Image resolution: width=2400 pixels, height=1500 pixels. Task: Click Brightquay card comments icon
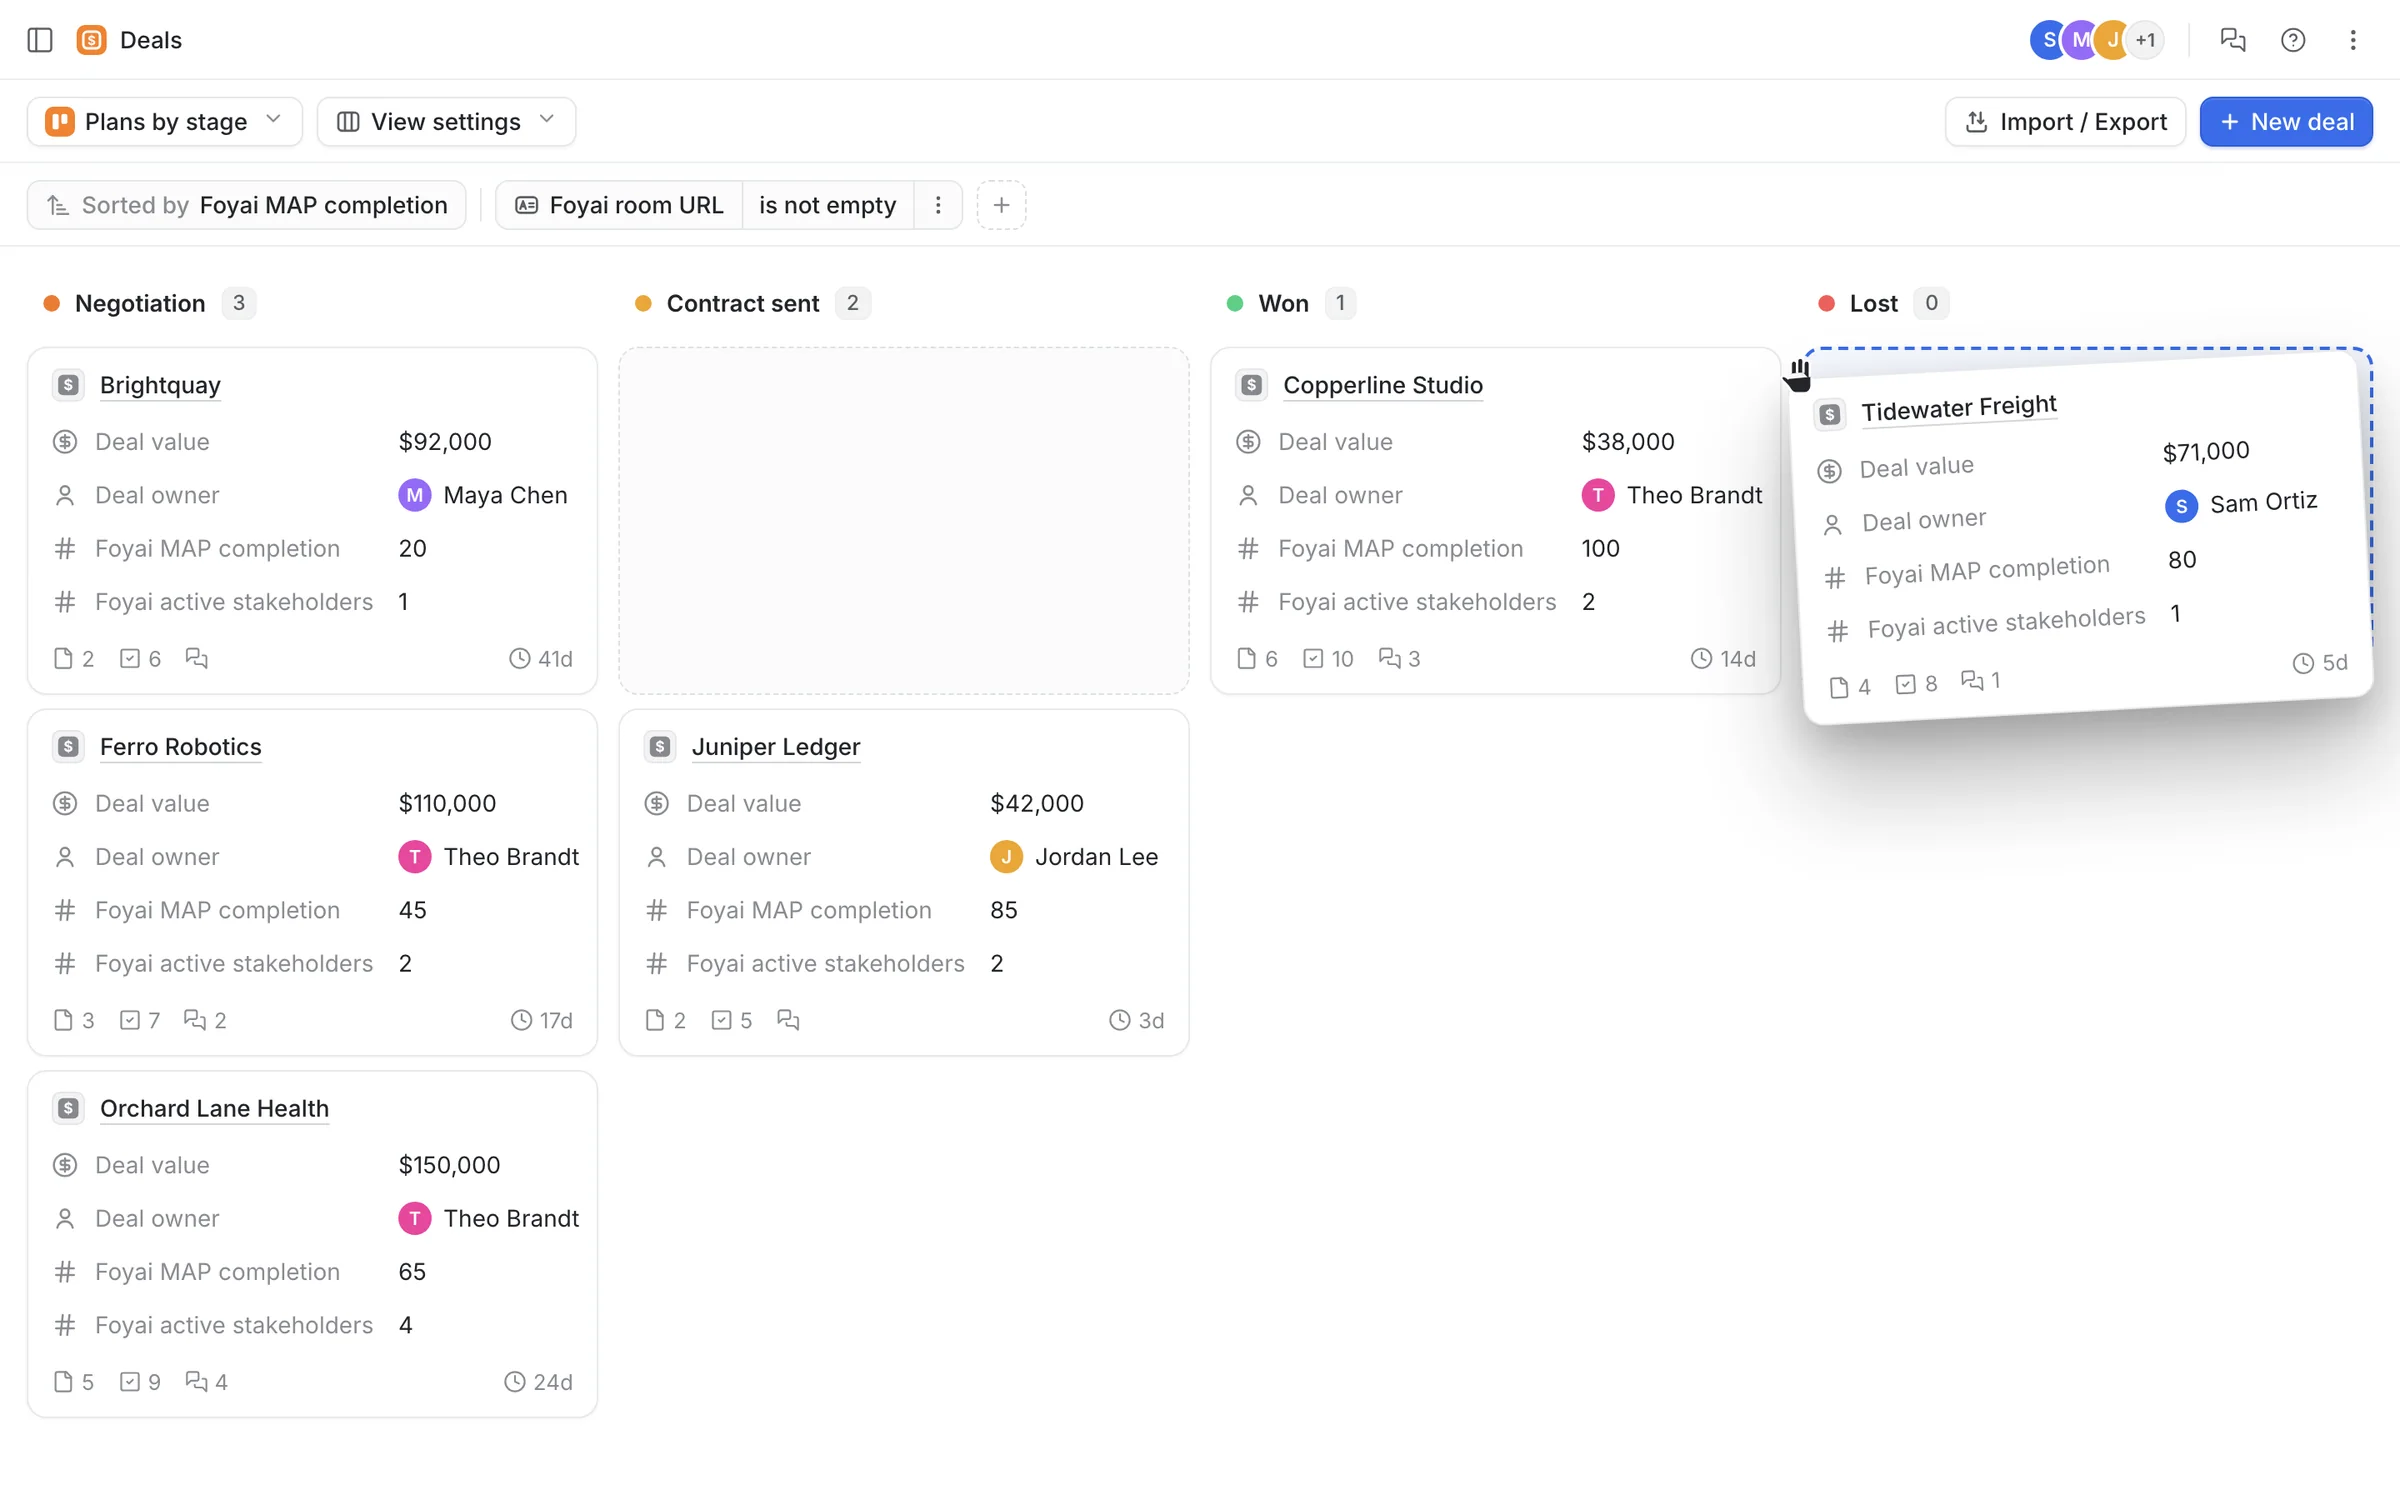coord(196,658)
